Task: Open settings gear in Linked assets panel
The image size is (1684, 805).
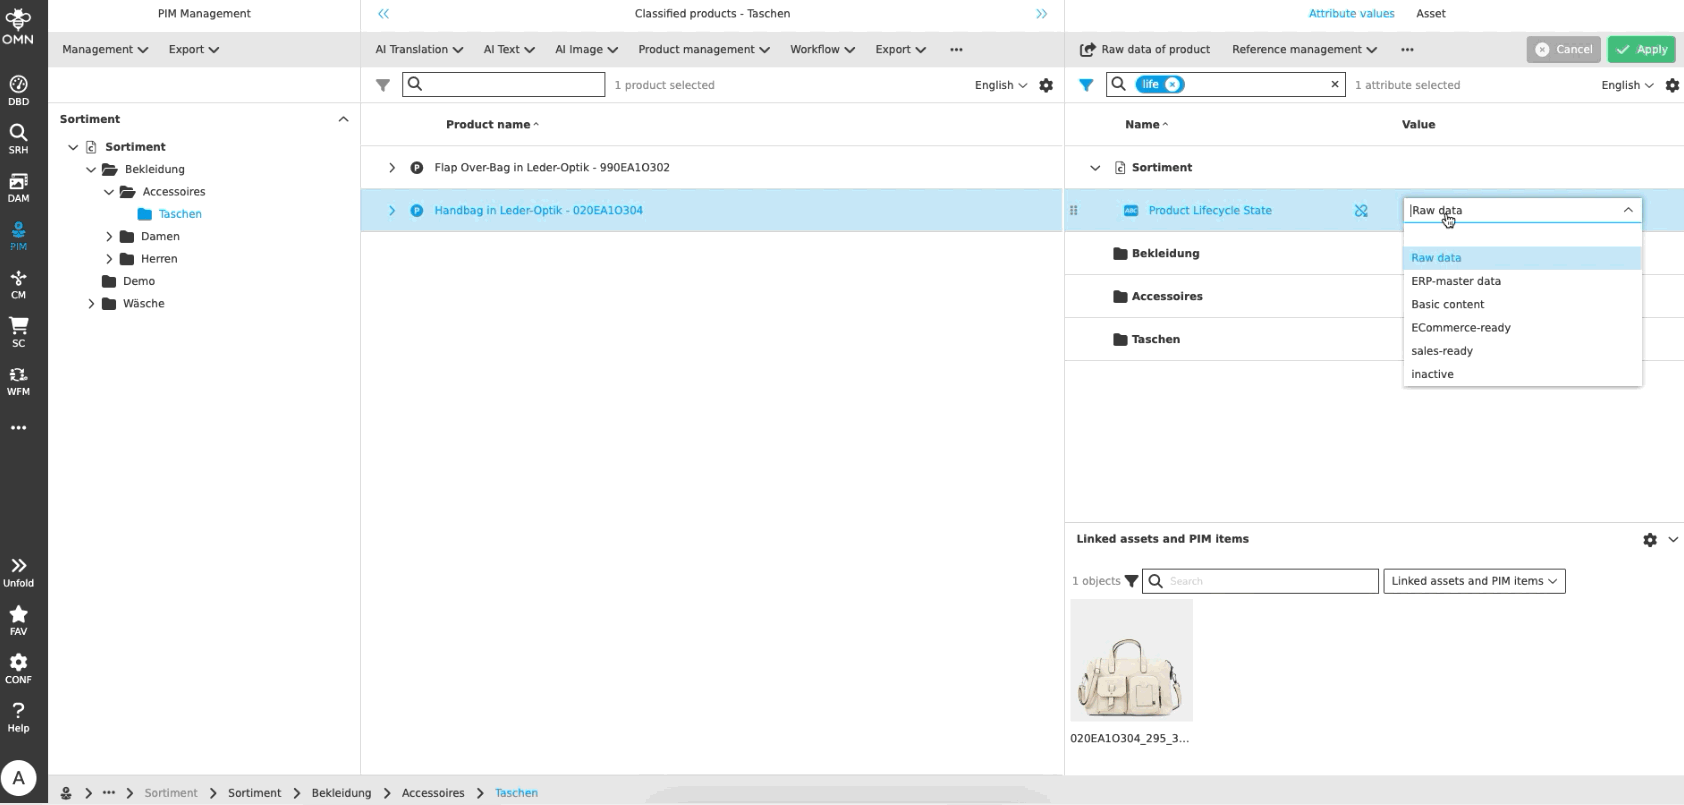Action: [x=1650, y=540]
